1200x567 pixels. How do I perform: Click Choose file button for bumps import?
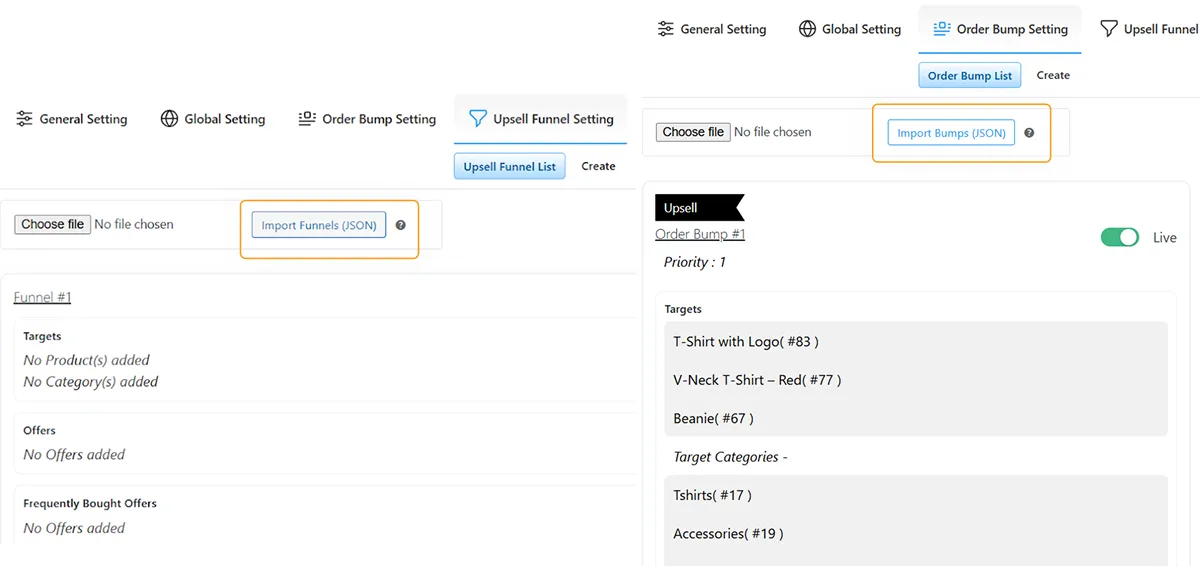point(693,131)
